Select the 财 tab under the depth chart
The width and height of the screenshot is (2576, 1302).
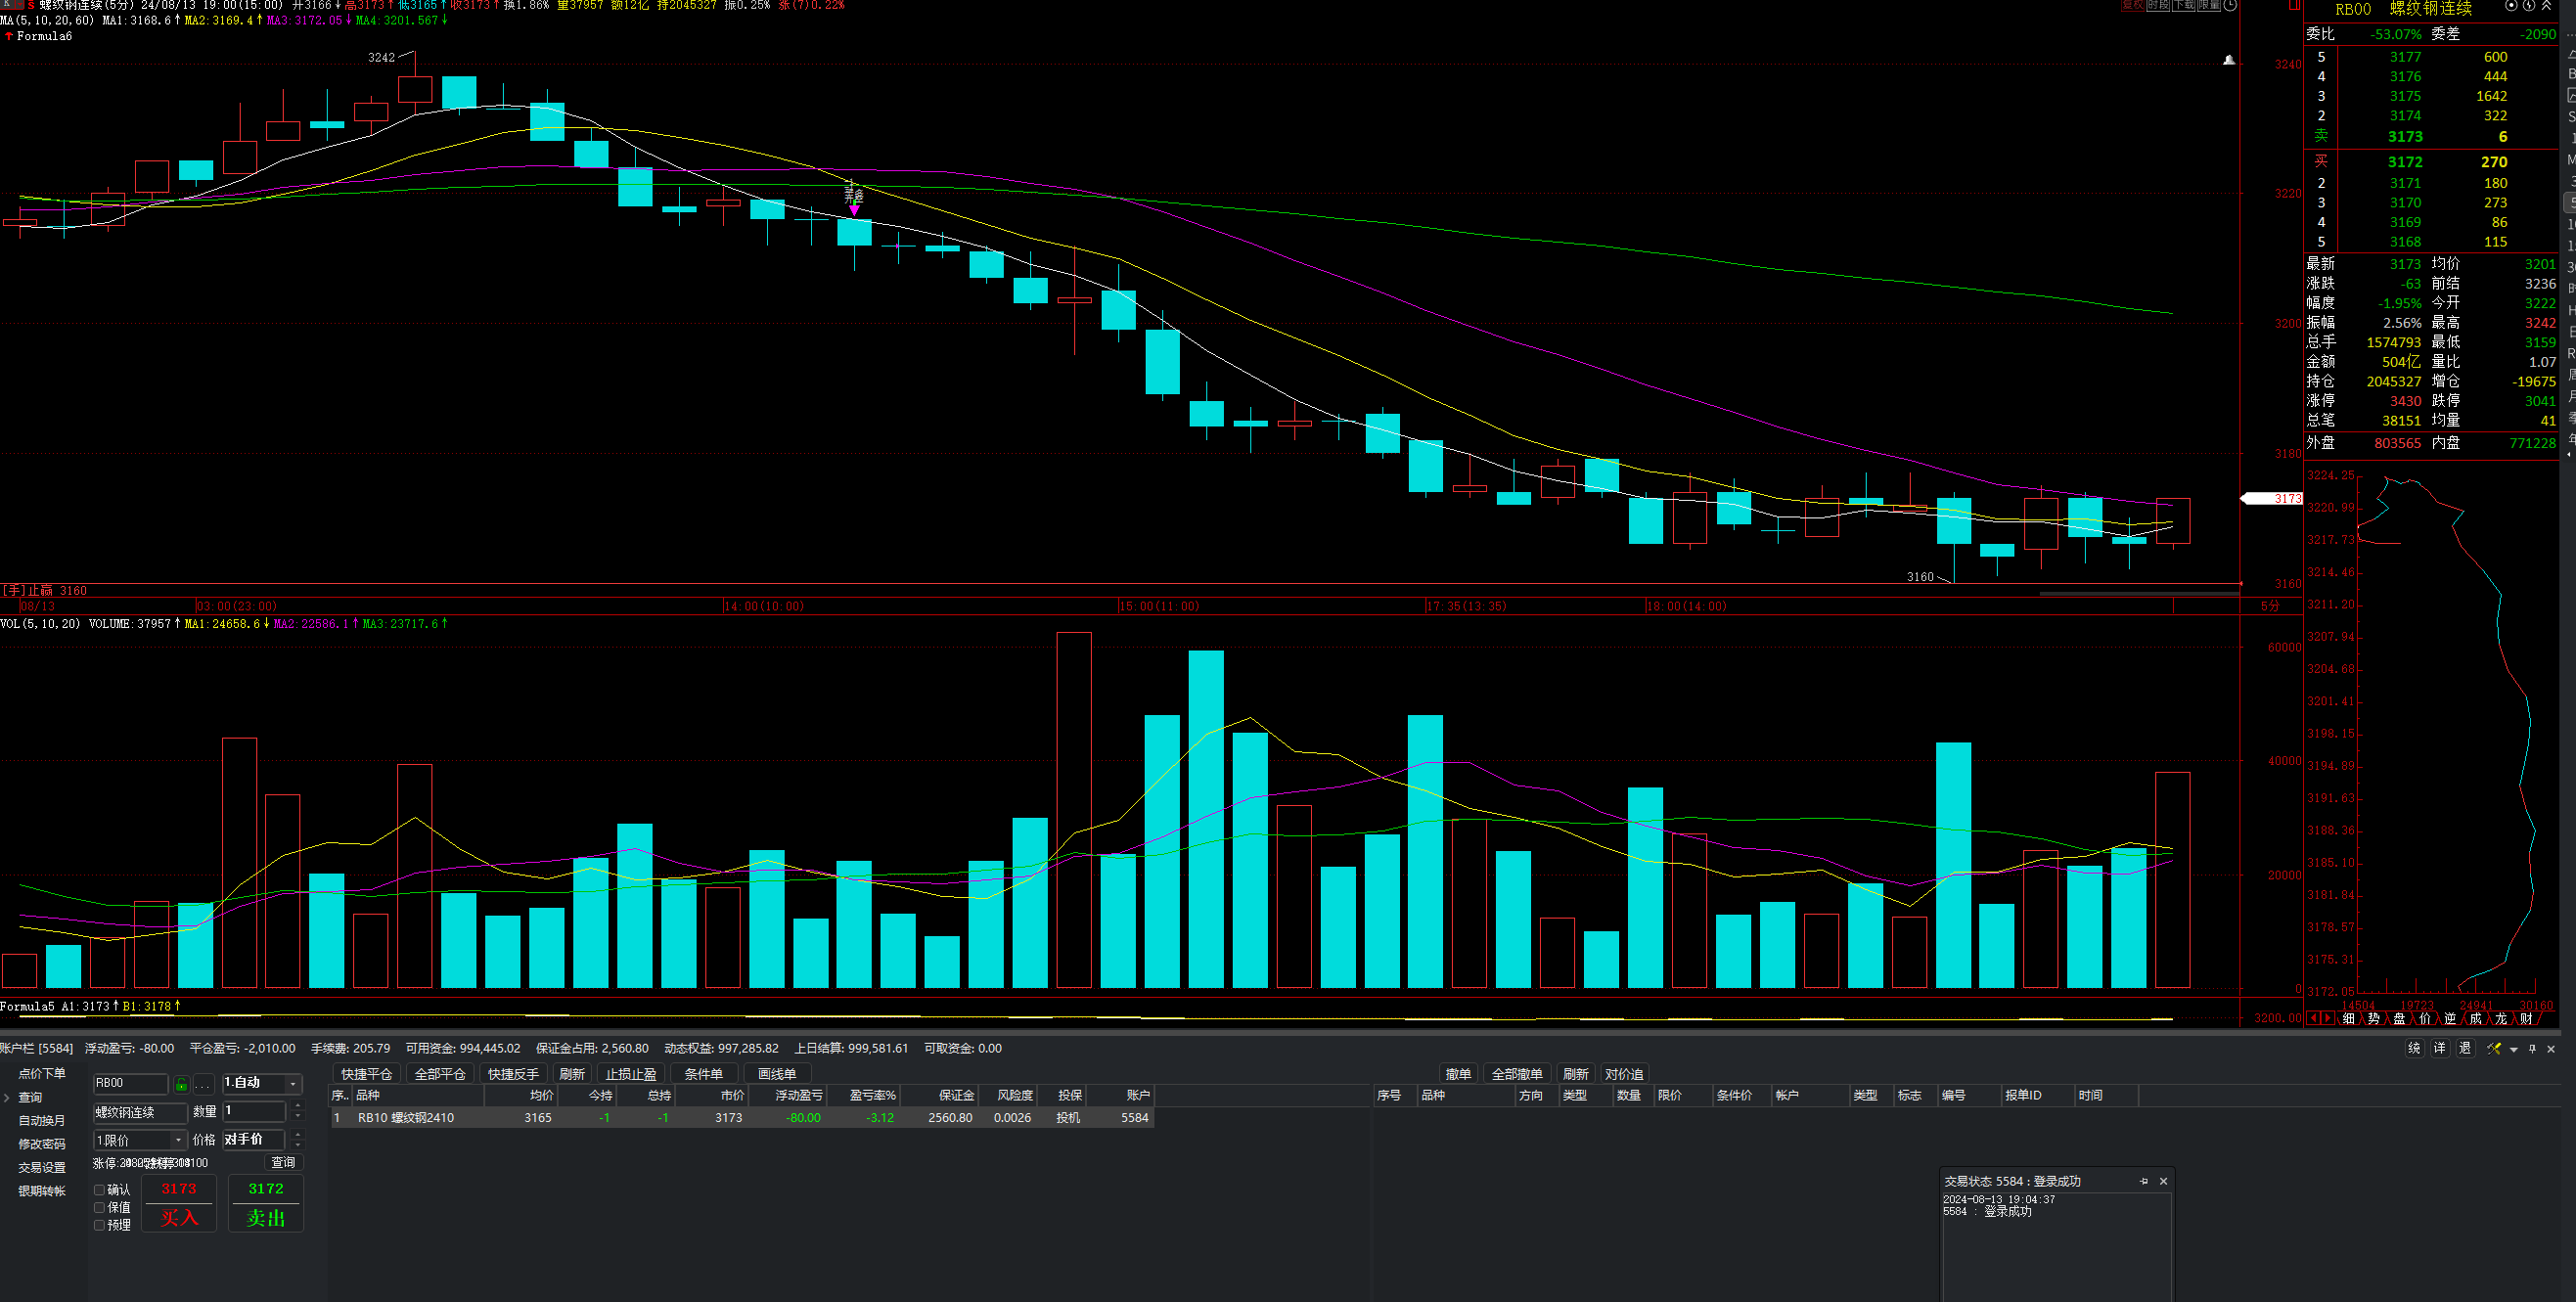point(2527,1018)
